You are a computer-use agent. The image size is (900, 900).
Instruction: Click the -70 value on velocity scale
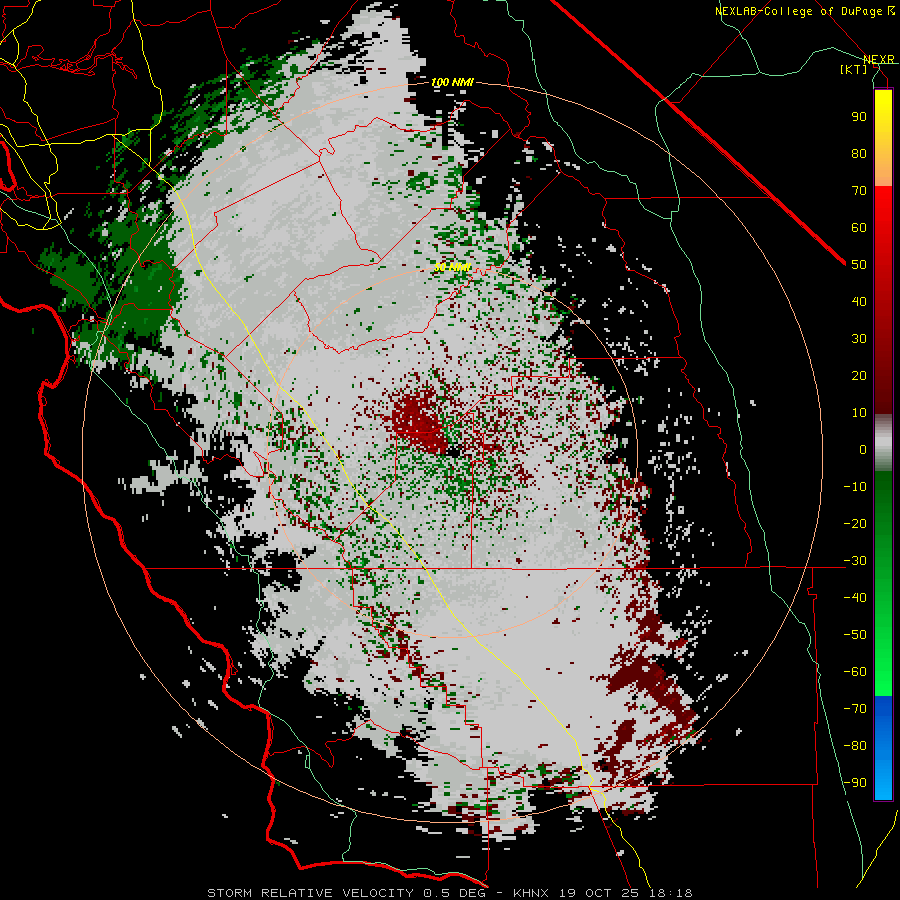coord(855,709)
